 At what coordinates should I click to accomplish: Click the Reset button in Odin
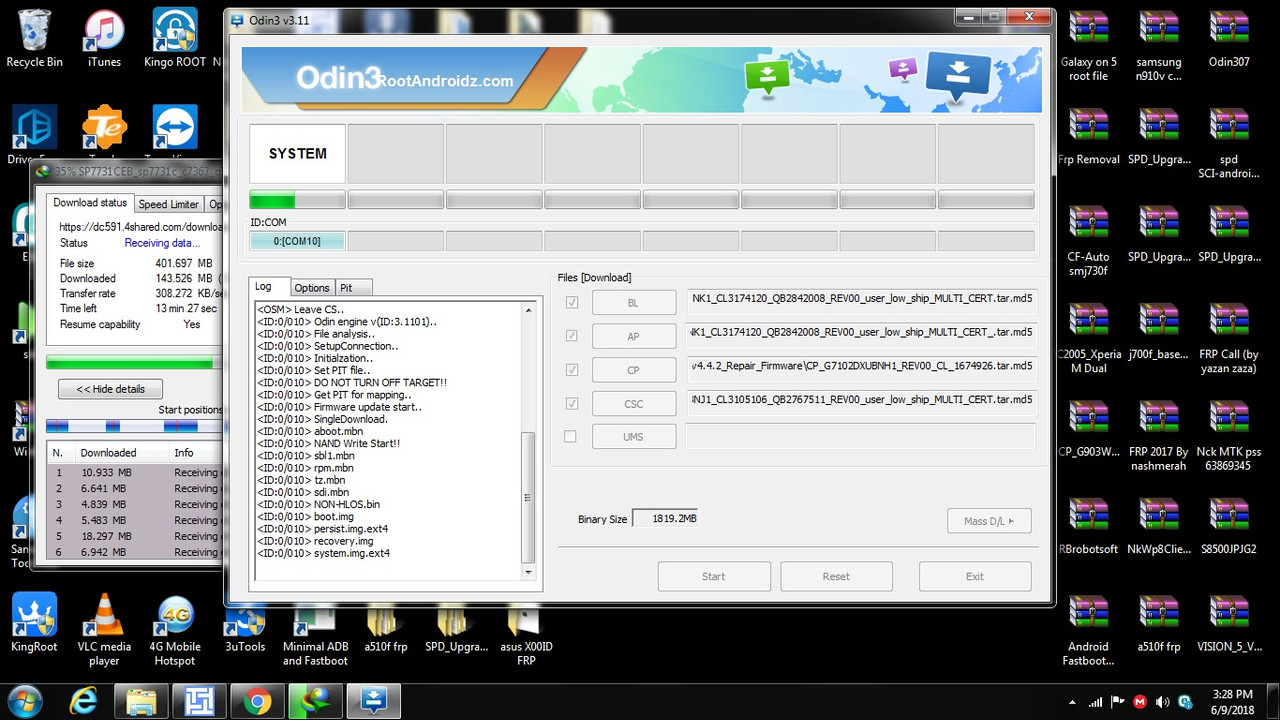(x=836, y=576)
